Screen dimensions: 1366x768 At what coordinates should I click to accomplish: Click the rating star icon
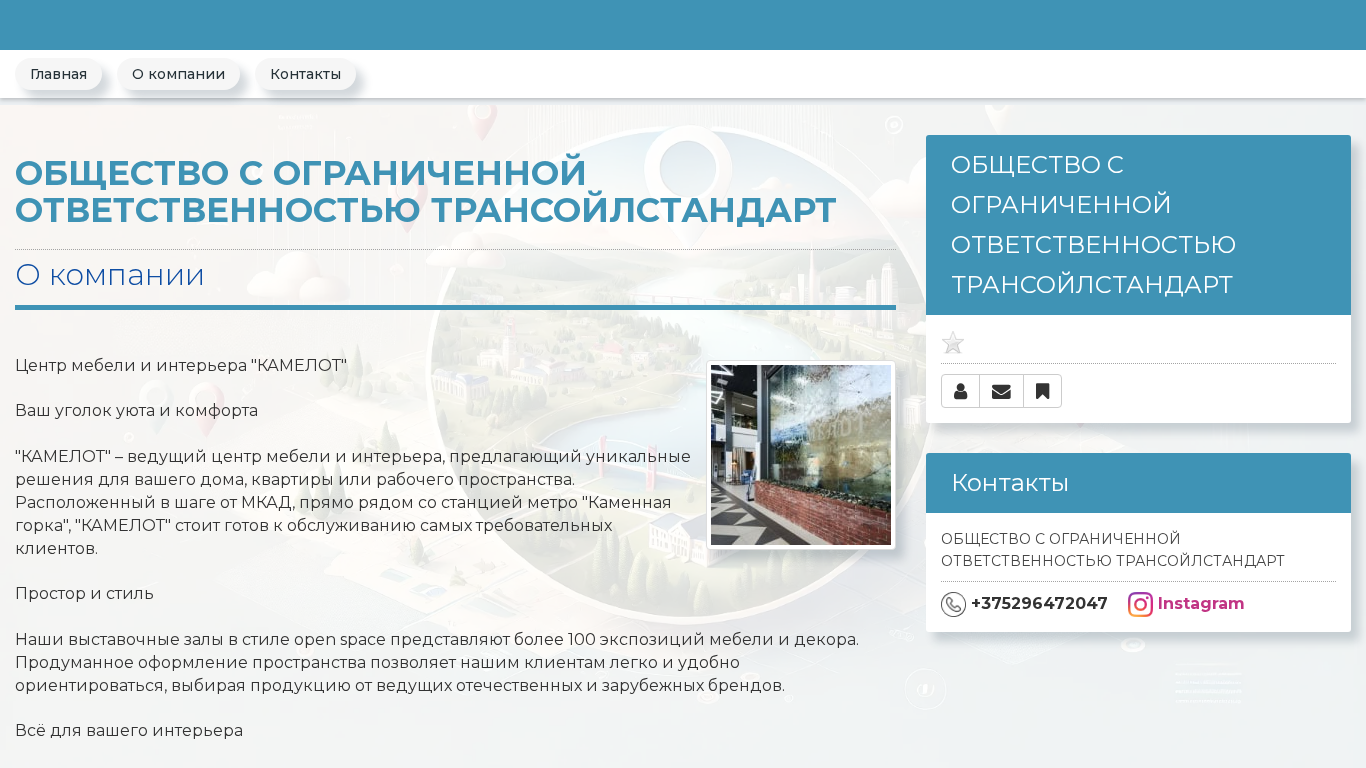tap(953, 343)
